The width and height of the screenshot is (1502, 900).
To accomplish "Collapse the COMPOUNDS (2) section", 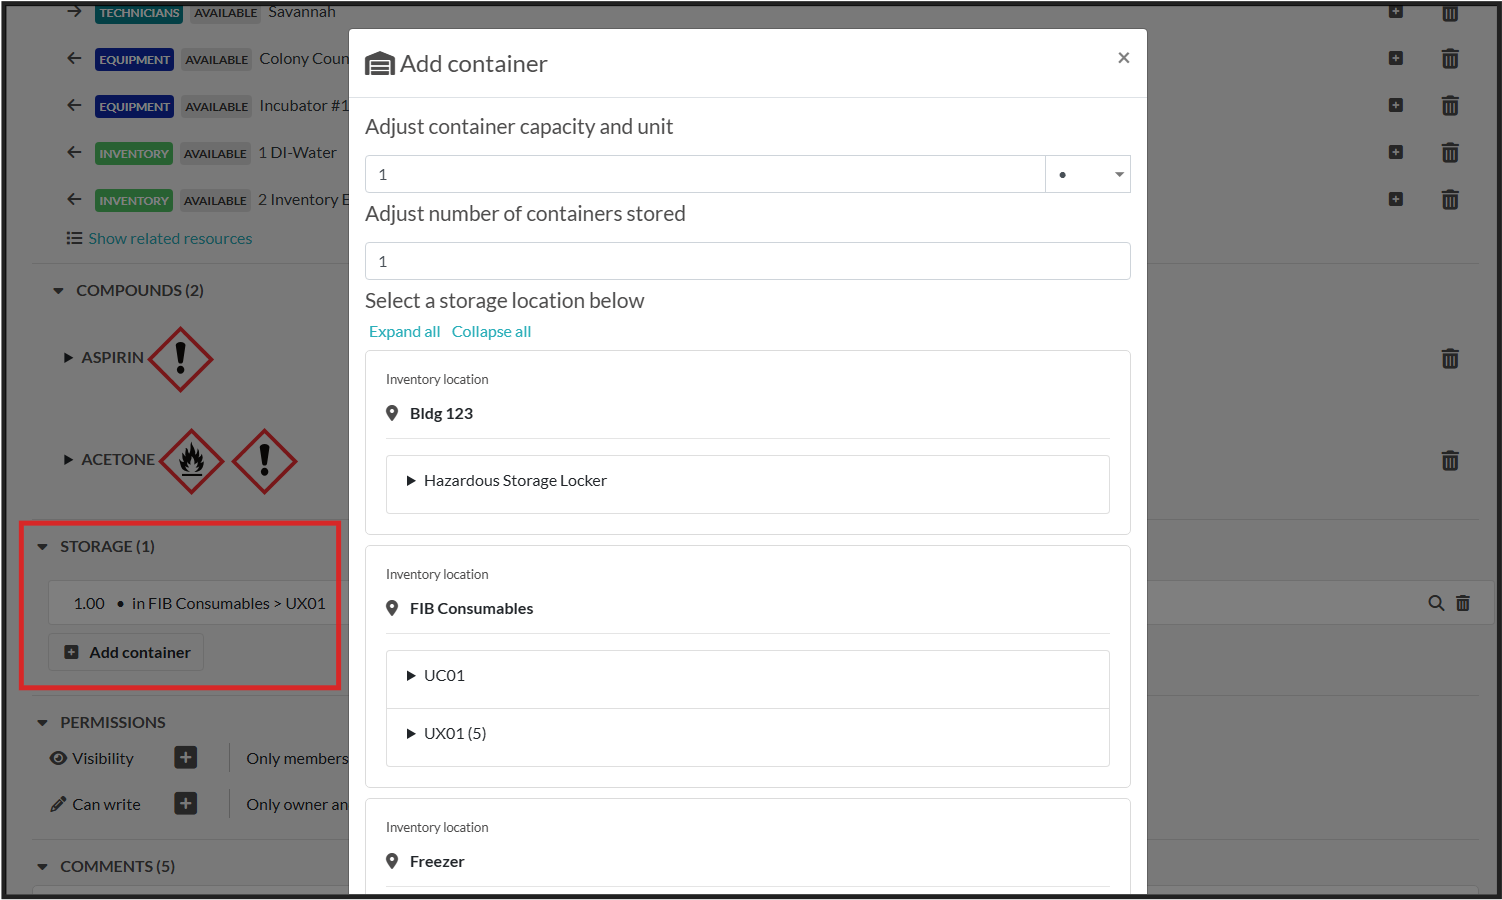I will click(58, 291).
